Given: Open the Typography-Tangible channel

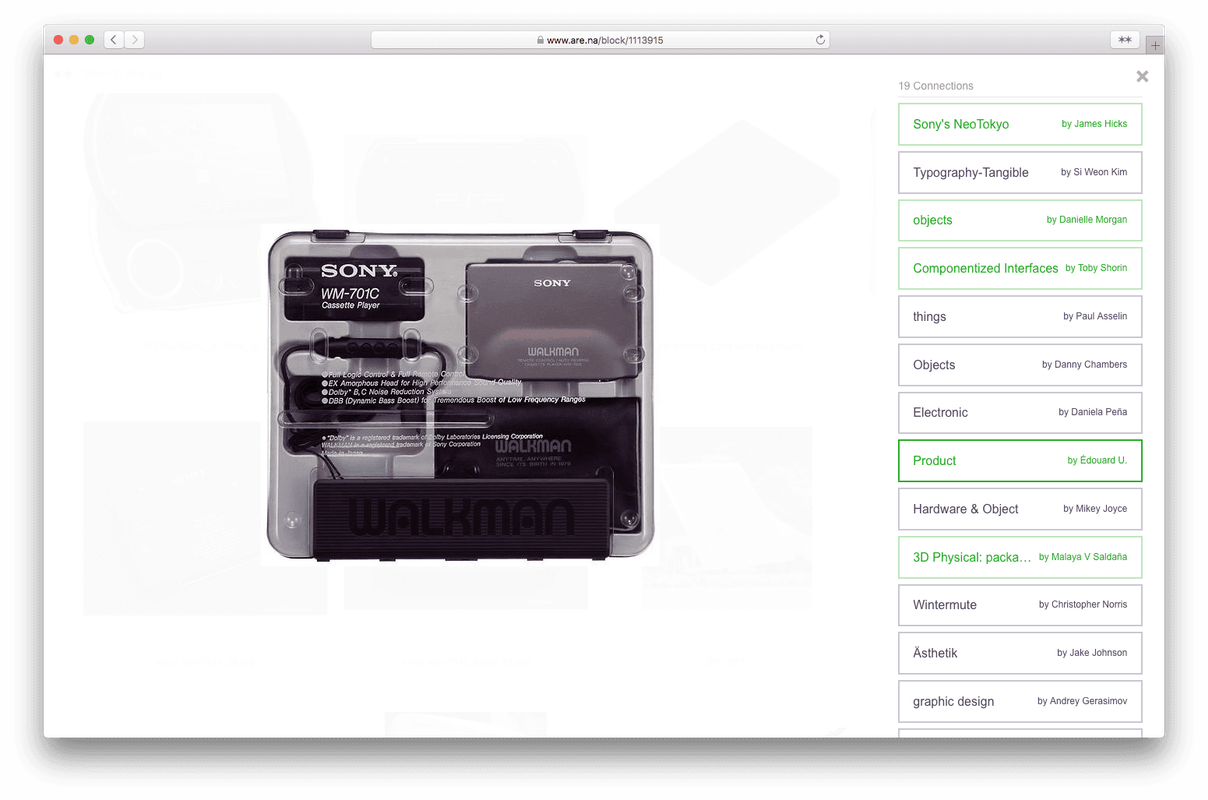Looking at the screenshot, I should (x=1020, y=172).
